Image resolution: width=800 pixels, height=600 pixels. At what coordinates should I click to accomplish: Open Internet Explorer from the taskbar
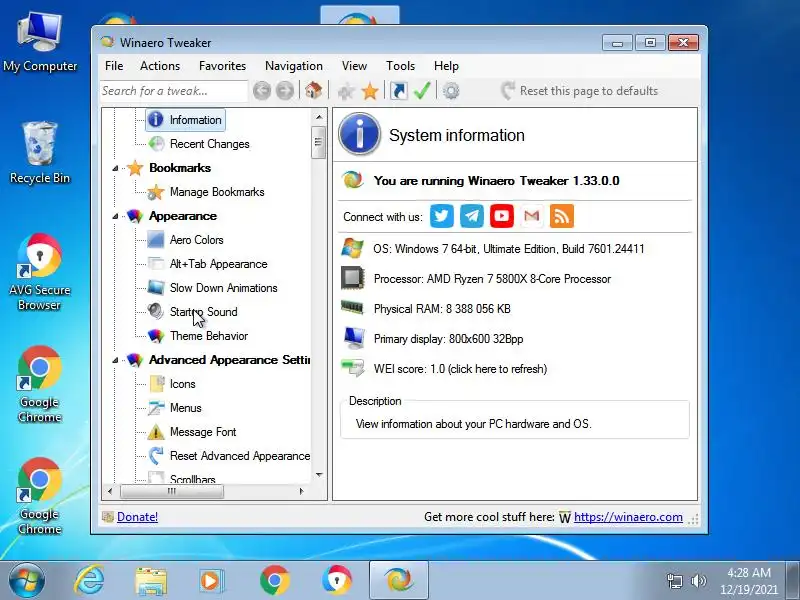coord(89,581)
